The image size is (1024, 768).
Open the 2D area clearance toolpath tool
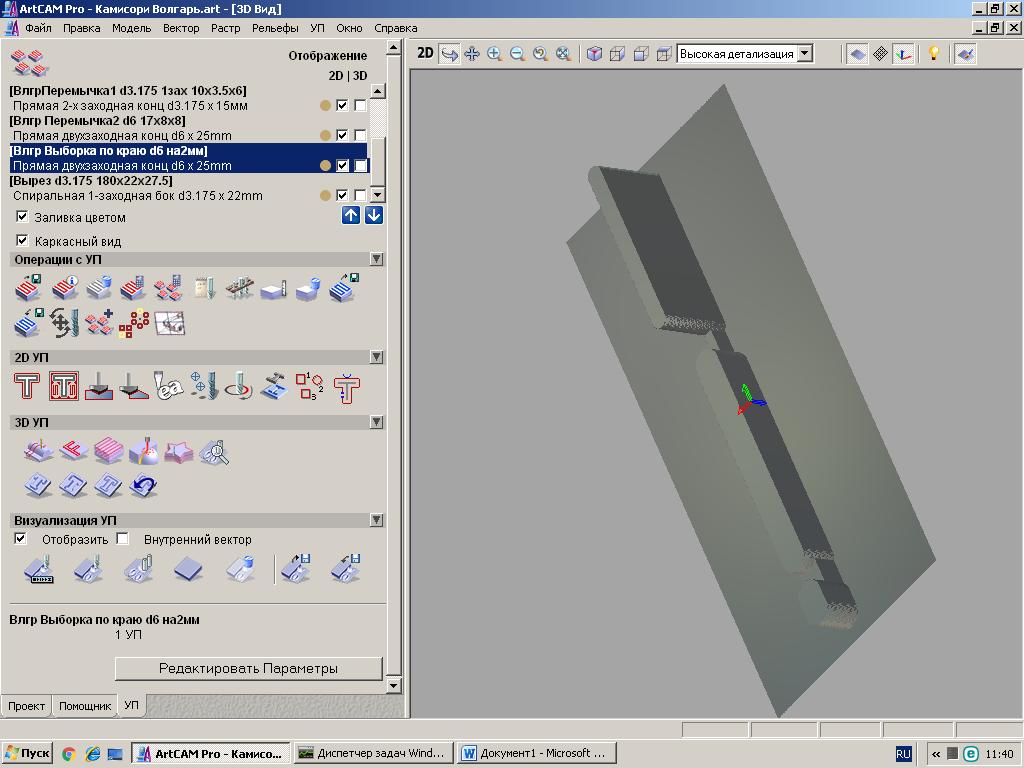tap(64, 386)
